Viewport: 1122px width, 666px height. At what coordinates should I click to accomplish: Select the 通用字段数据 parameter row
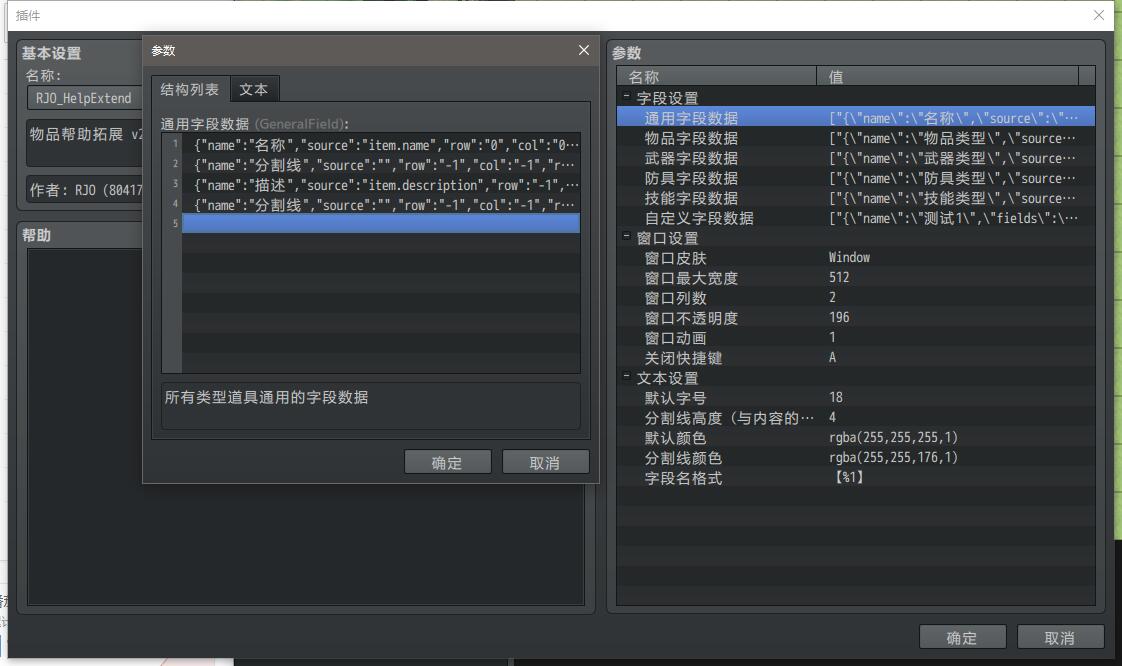point(856,117)
